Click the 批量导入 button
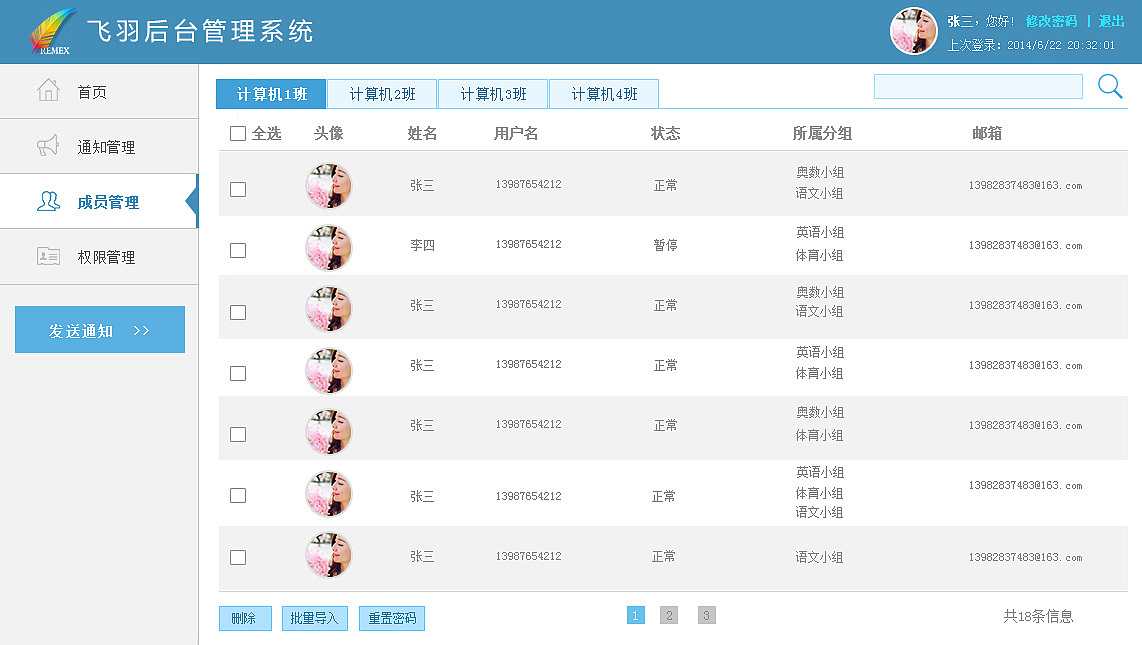The width and height of the screenshot is (1142, 645). [315, 618]
